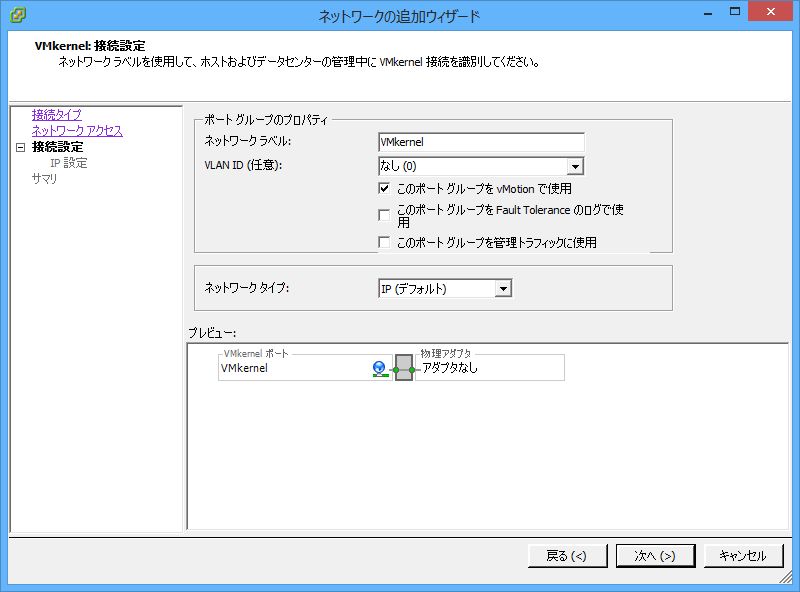The height and width of the screenshot is (592, 800).
Task: Close the ネットワークの追加ウィザード window
Action: [x=770, y=11]
